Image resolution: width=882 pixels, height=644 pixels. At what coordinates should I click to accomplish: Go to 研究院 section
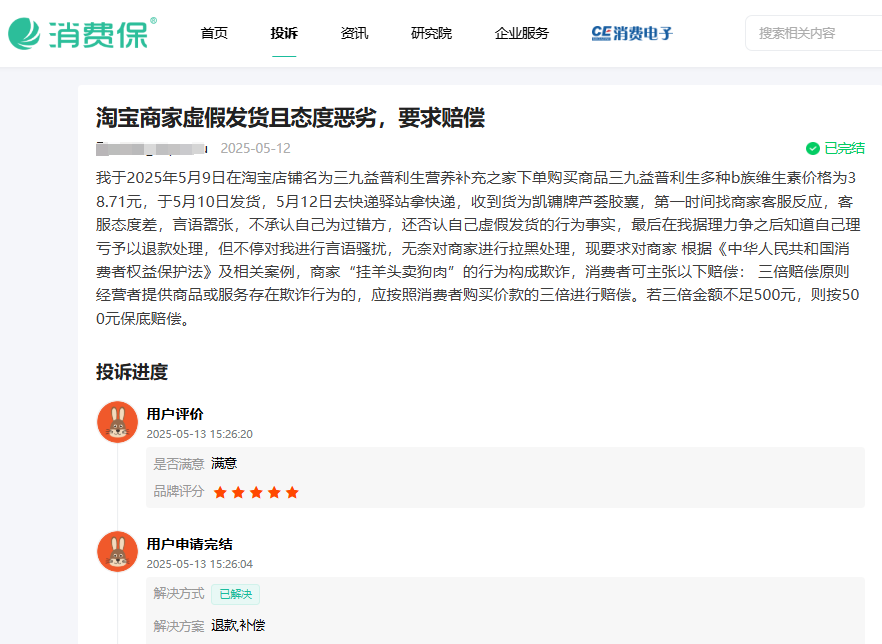point(431,33)
